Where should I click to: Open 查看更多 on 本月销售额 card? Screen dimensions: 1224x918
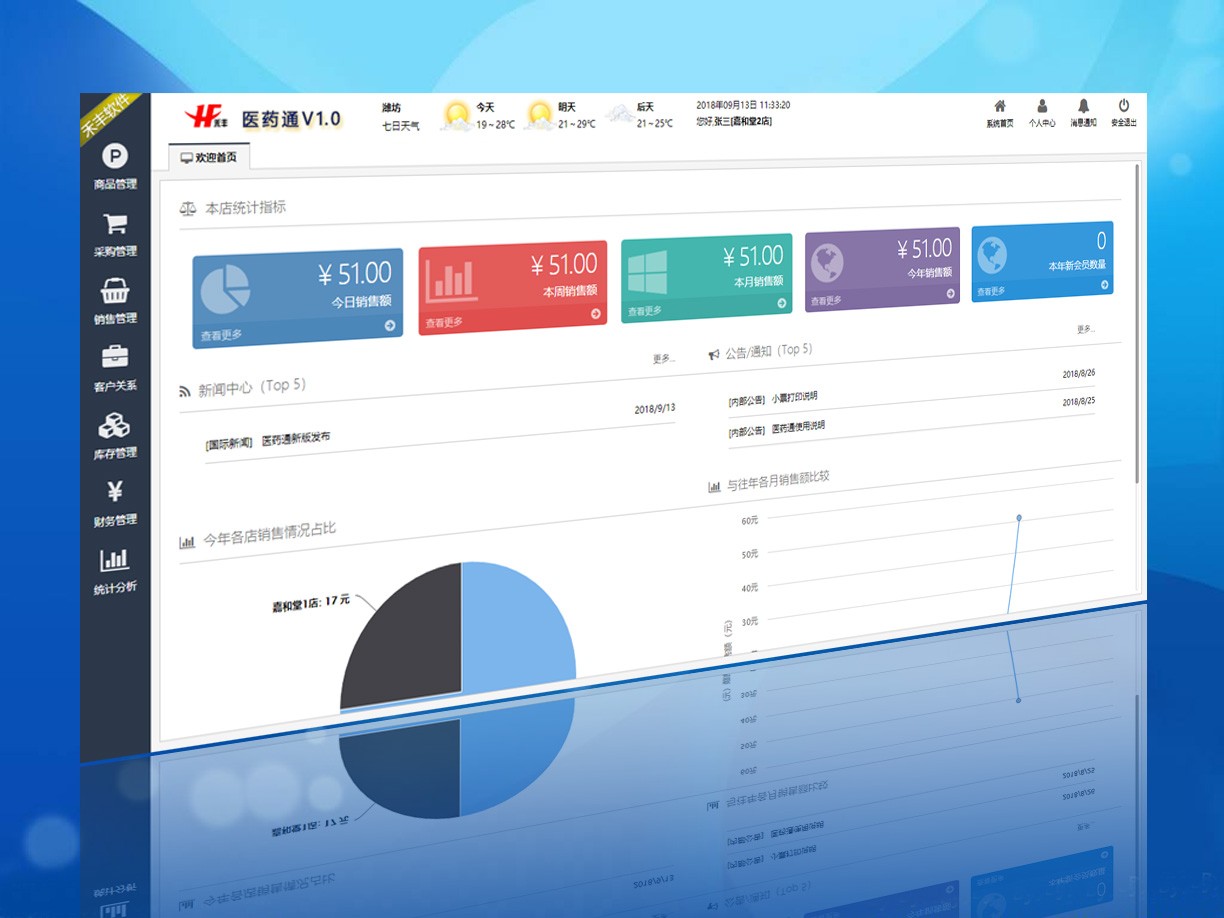(645, 311)
